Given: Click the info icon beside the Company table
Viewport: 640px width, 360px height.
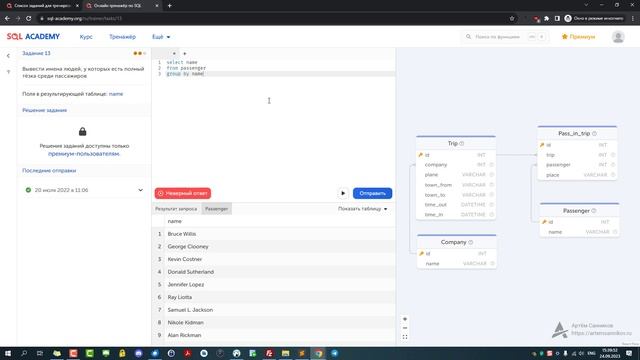Looking at the screenshot, I should click(x=471, y=242).
